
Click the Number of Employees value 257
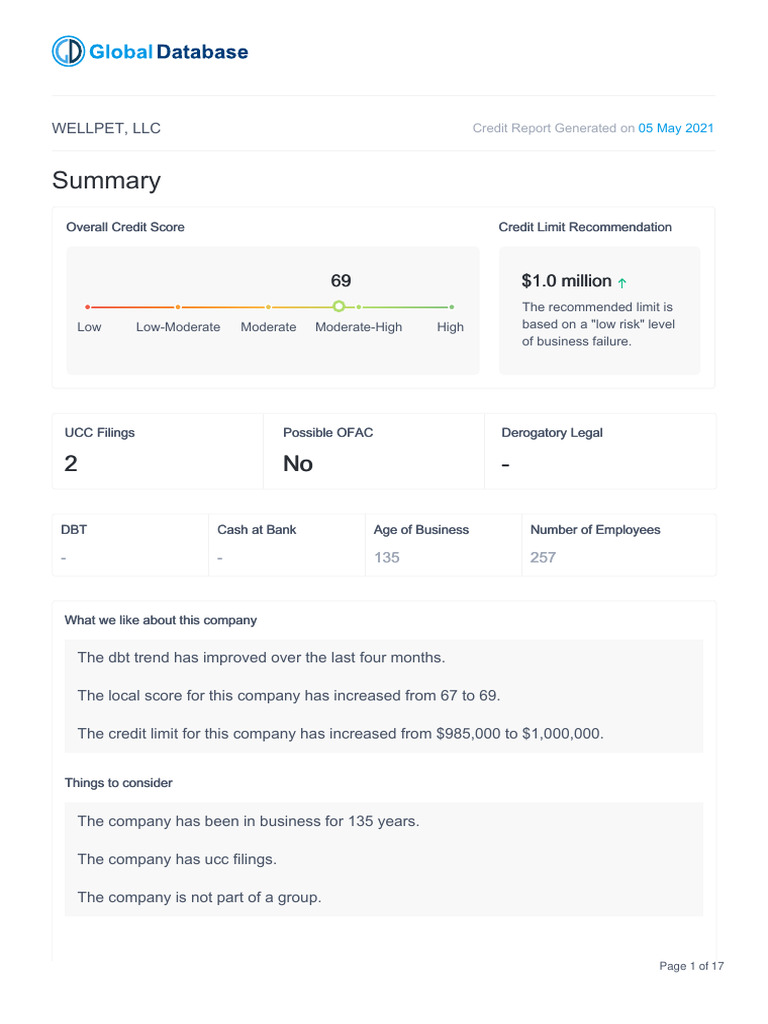(543, 557)
